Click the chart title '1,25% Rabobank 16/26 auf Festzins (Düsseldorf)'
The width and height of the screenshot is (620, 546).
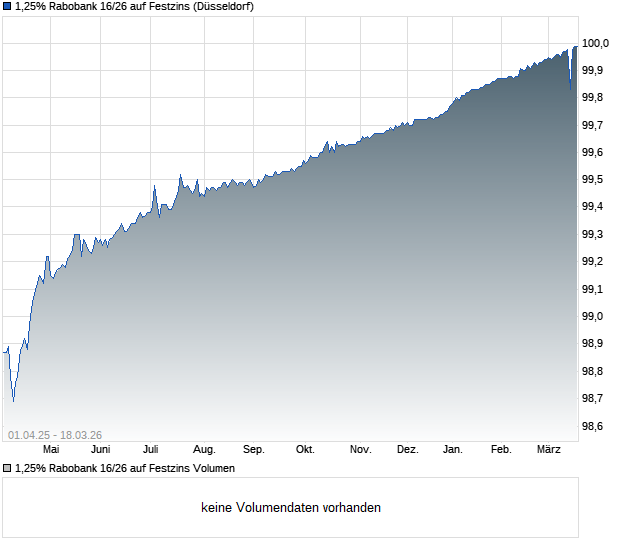(x=133, y=7)
